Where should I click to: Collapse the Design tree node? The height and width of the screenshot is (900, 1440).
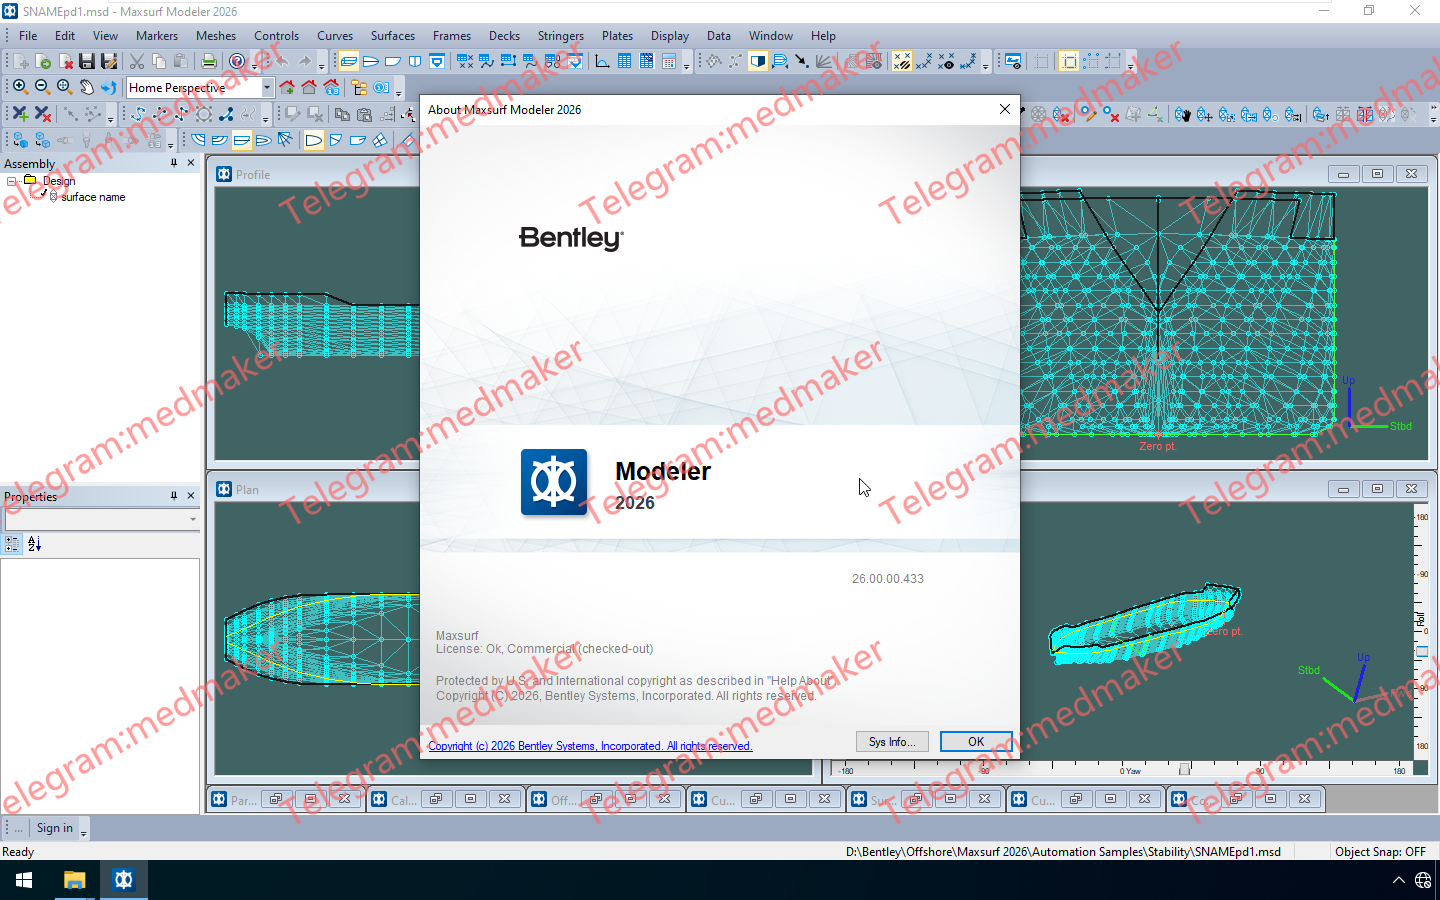(x=12, y=181)
